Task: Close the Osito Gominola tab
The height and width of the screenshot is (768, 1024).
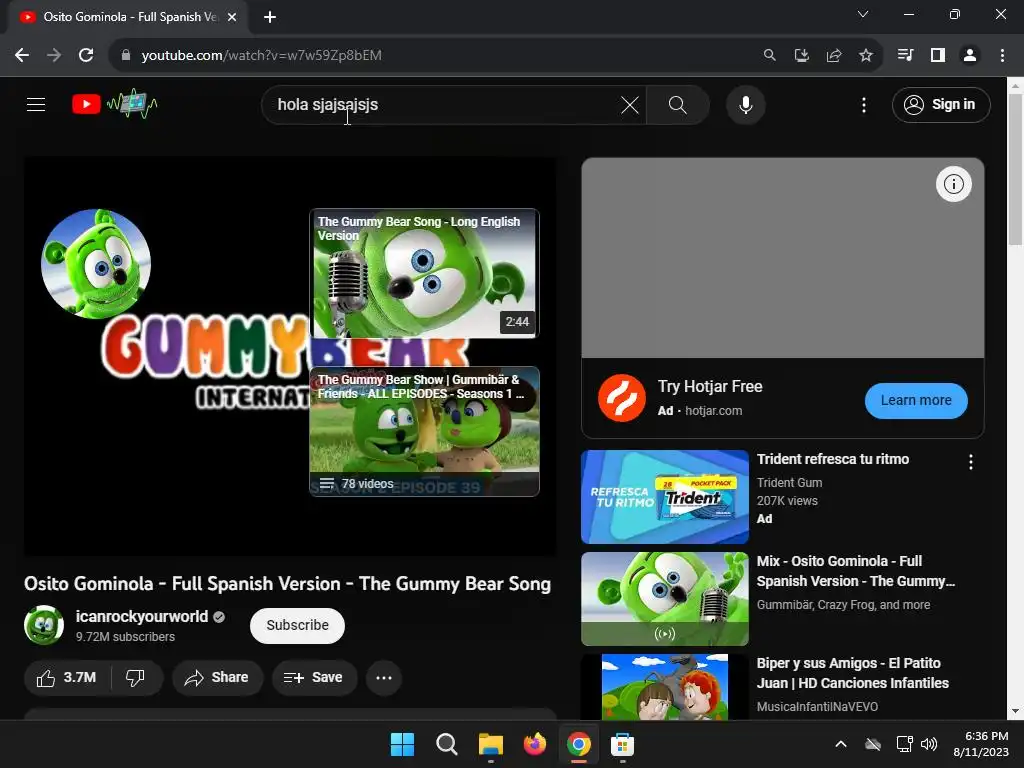Action: 232,17
